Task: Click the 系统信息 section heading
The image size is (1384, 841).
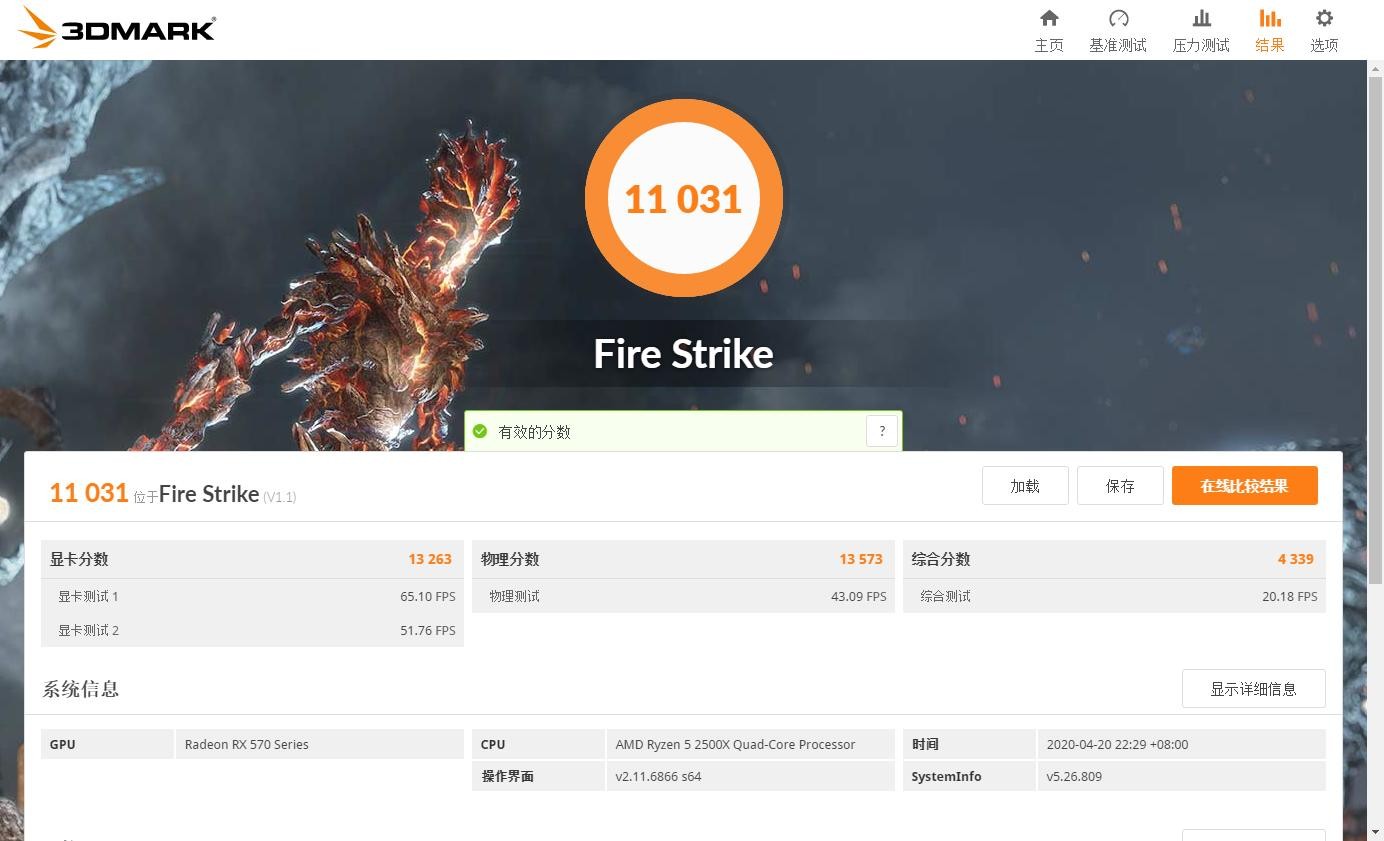Action: pos(81,689)
